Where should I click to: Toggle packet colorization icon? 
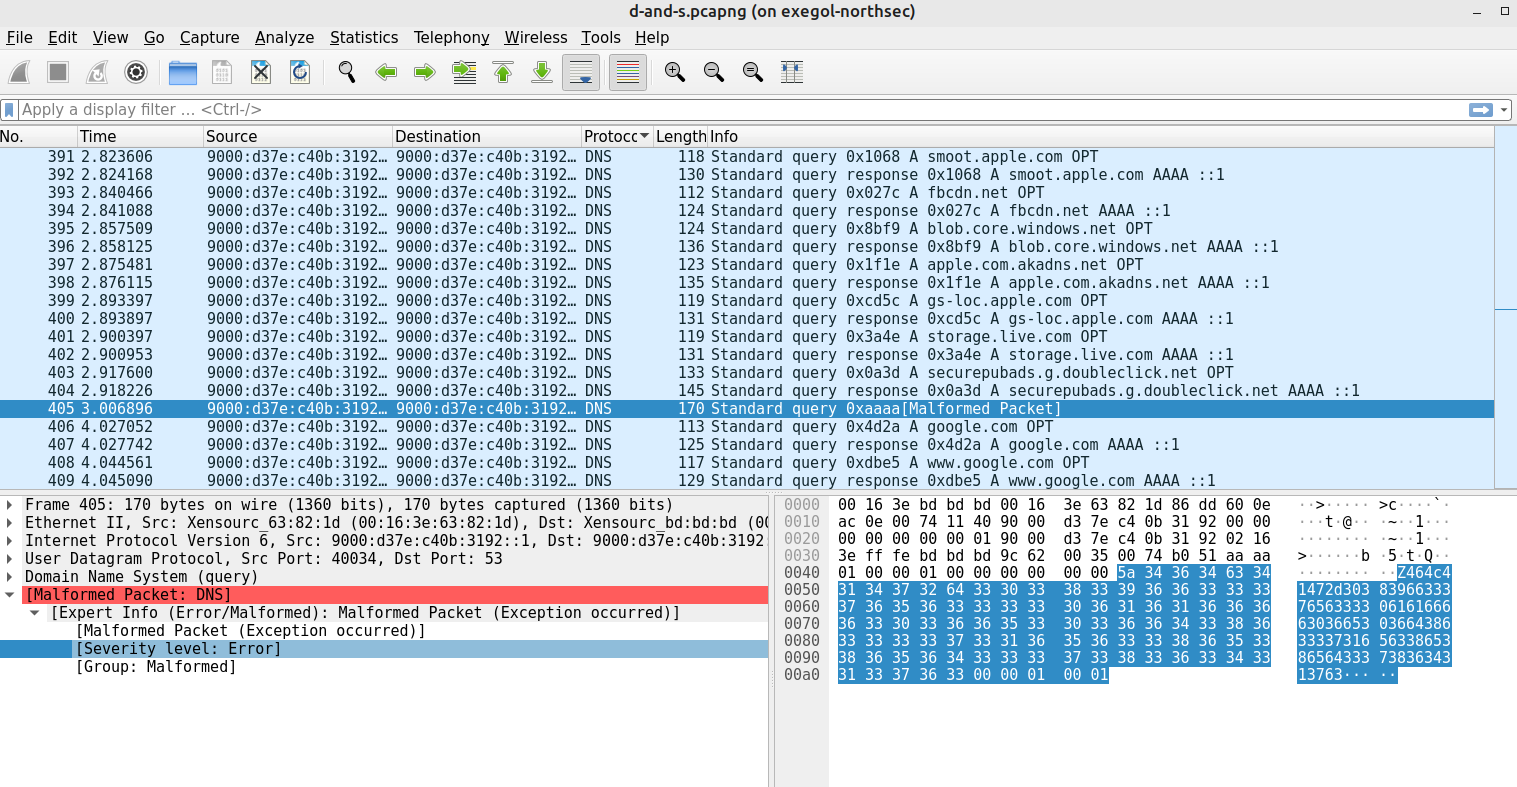pos(627,72)
